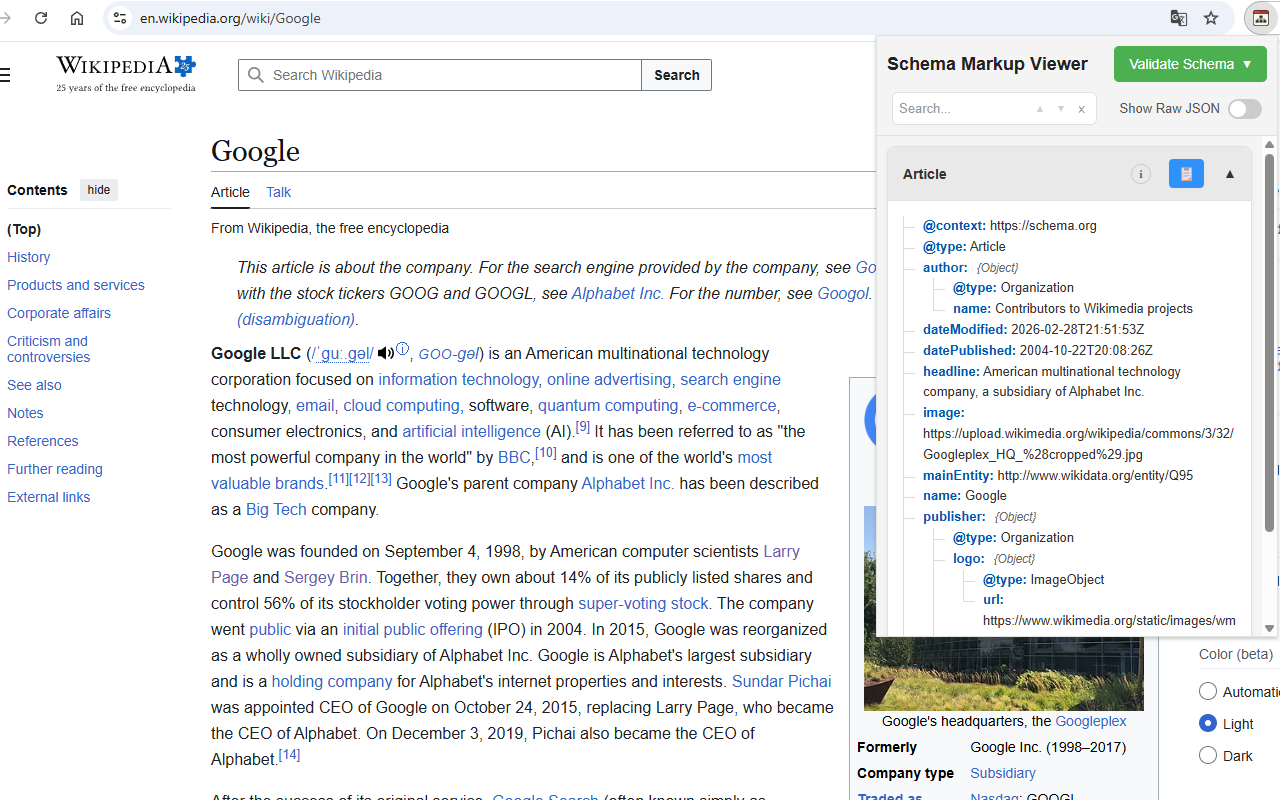Open the Alphabet Inc. hatnote link
Image resolution: width=1280 pixels, height=800 pixels.
pos(617,293)
